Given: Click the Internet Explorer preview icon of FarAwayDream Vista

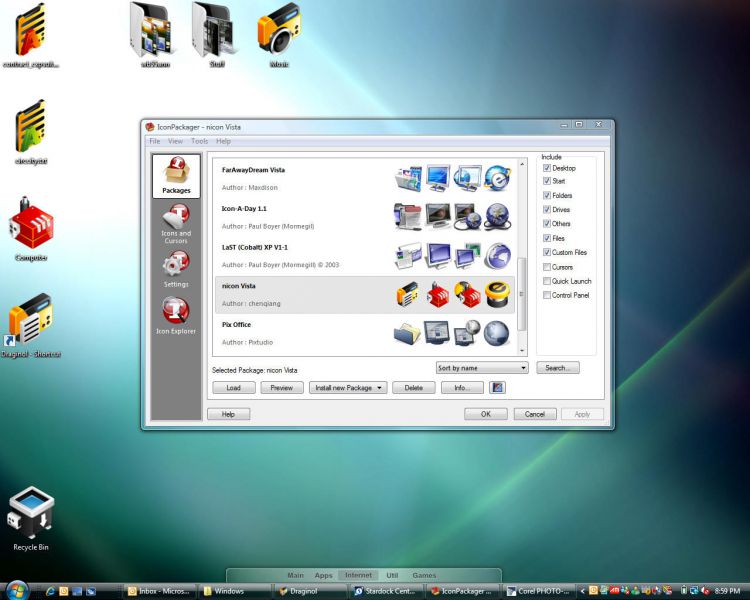Looking at the screenshot, I should click(497, 178).
